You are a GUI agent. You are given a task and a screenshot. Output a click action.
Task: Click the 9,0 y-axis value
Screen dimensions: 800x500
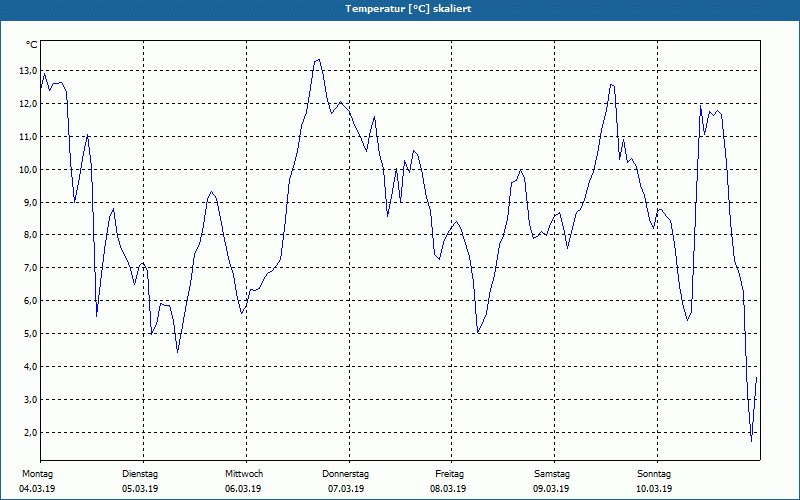(x=30, y=203)
